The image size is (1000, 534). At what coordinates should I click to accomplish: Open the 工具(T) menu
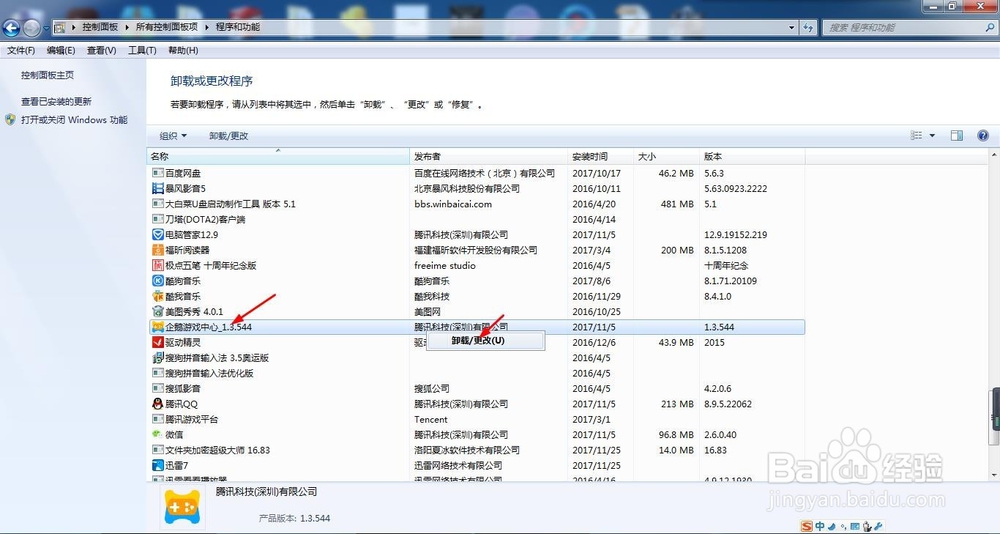[x=142, y=50]
